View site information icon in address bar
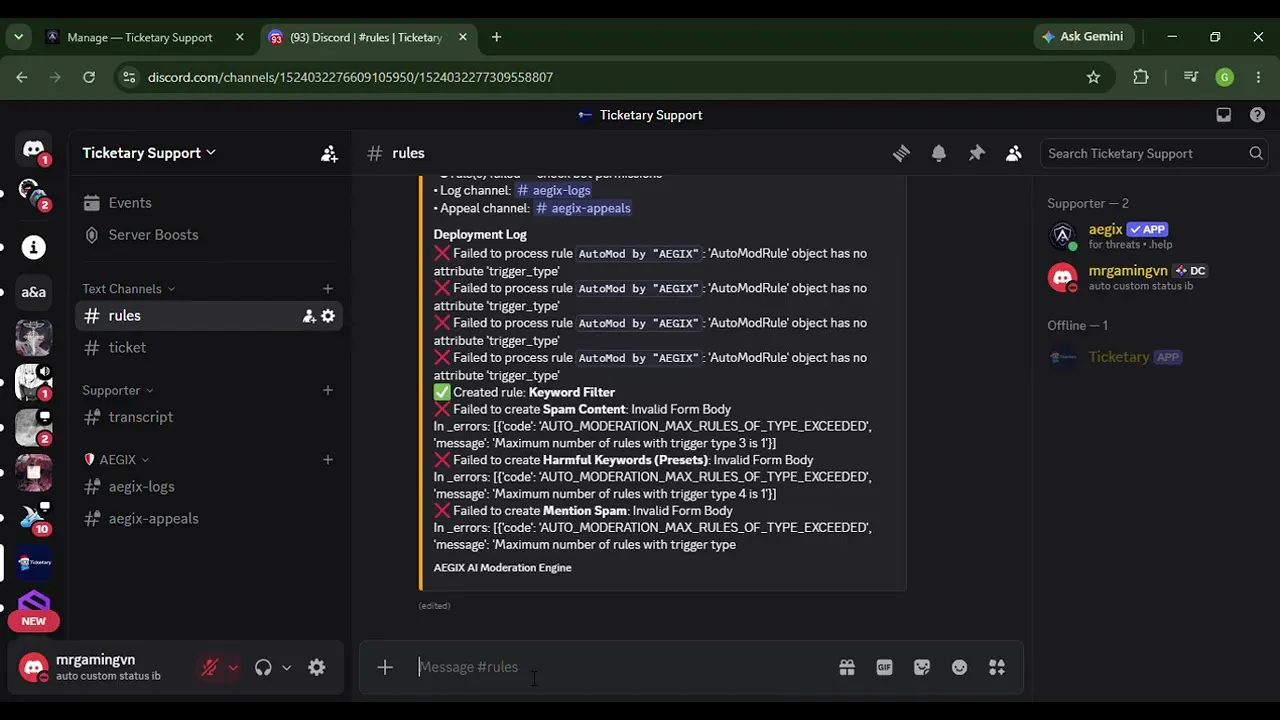 pos(127,77)
